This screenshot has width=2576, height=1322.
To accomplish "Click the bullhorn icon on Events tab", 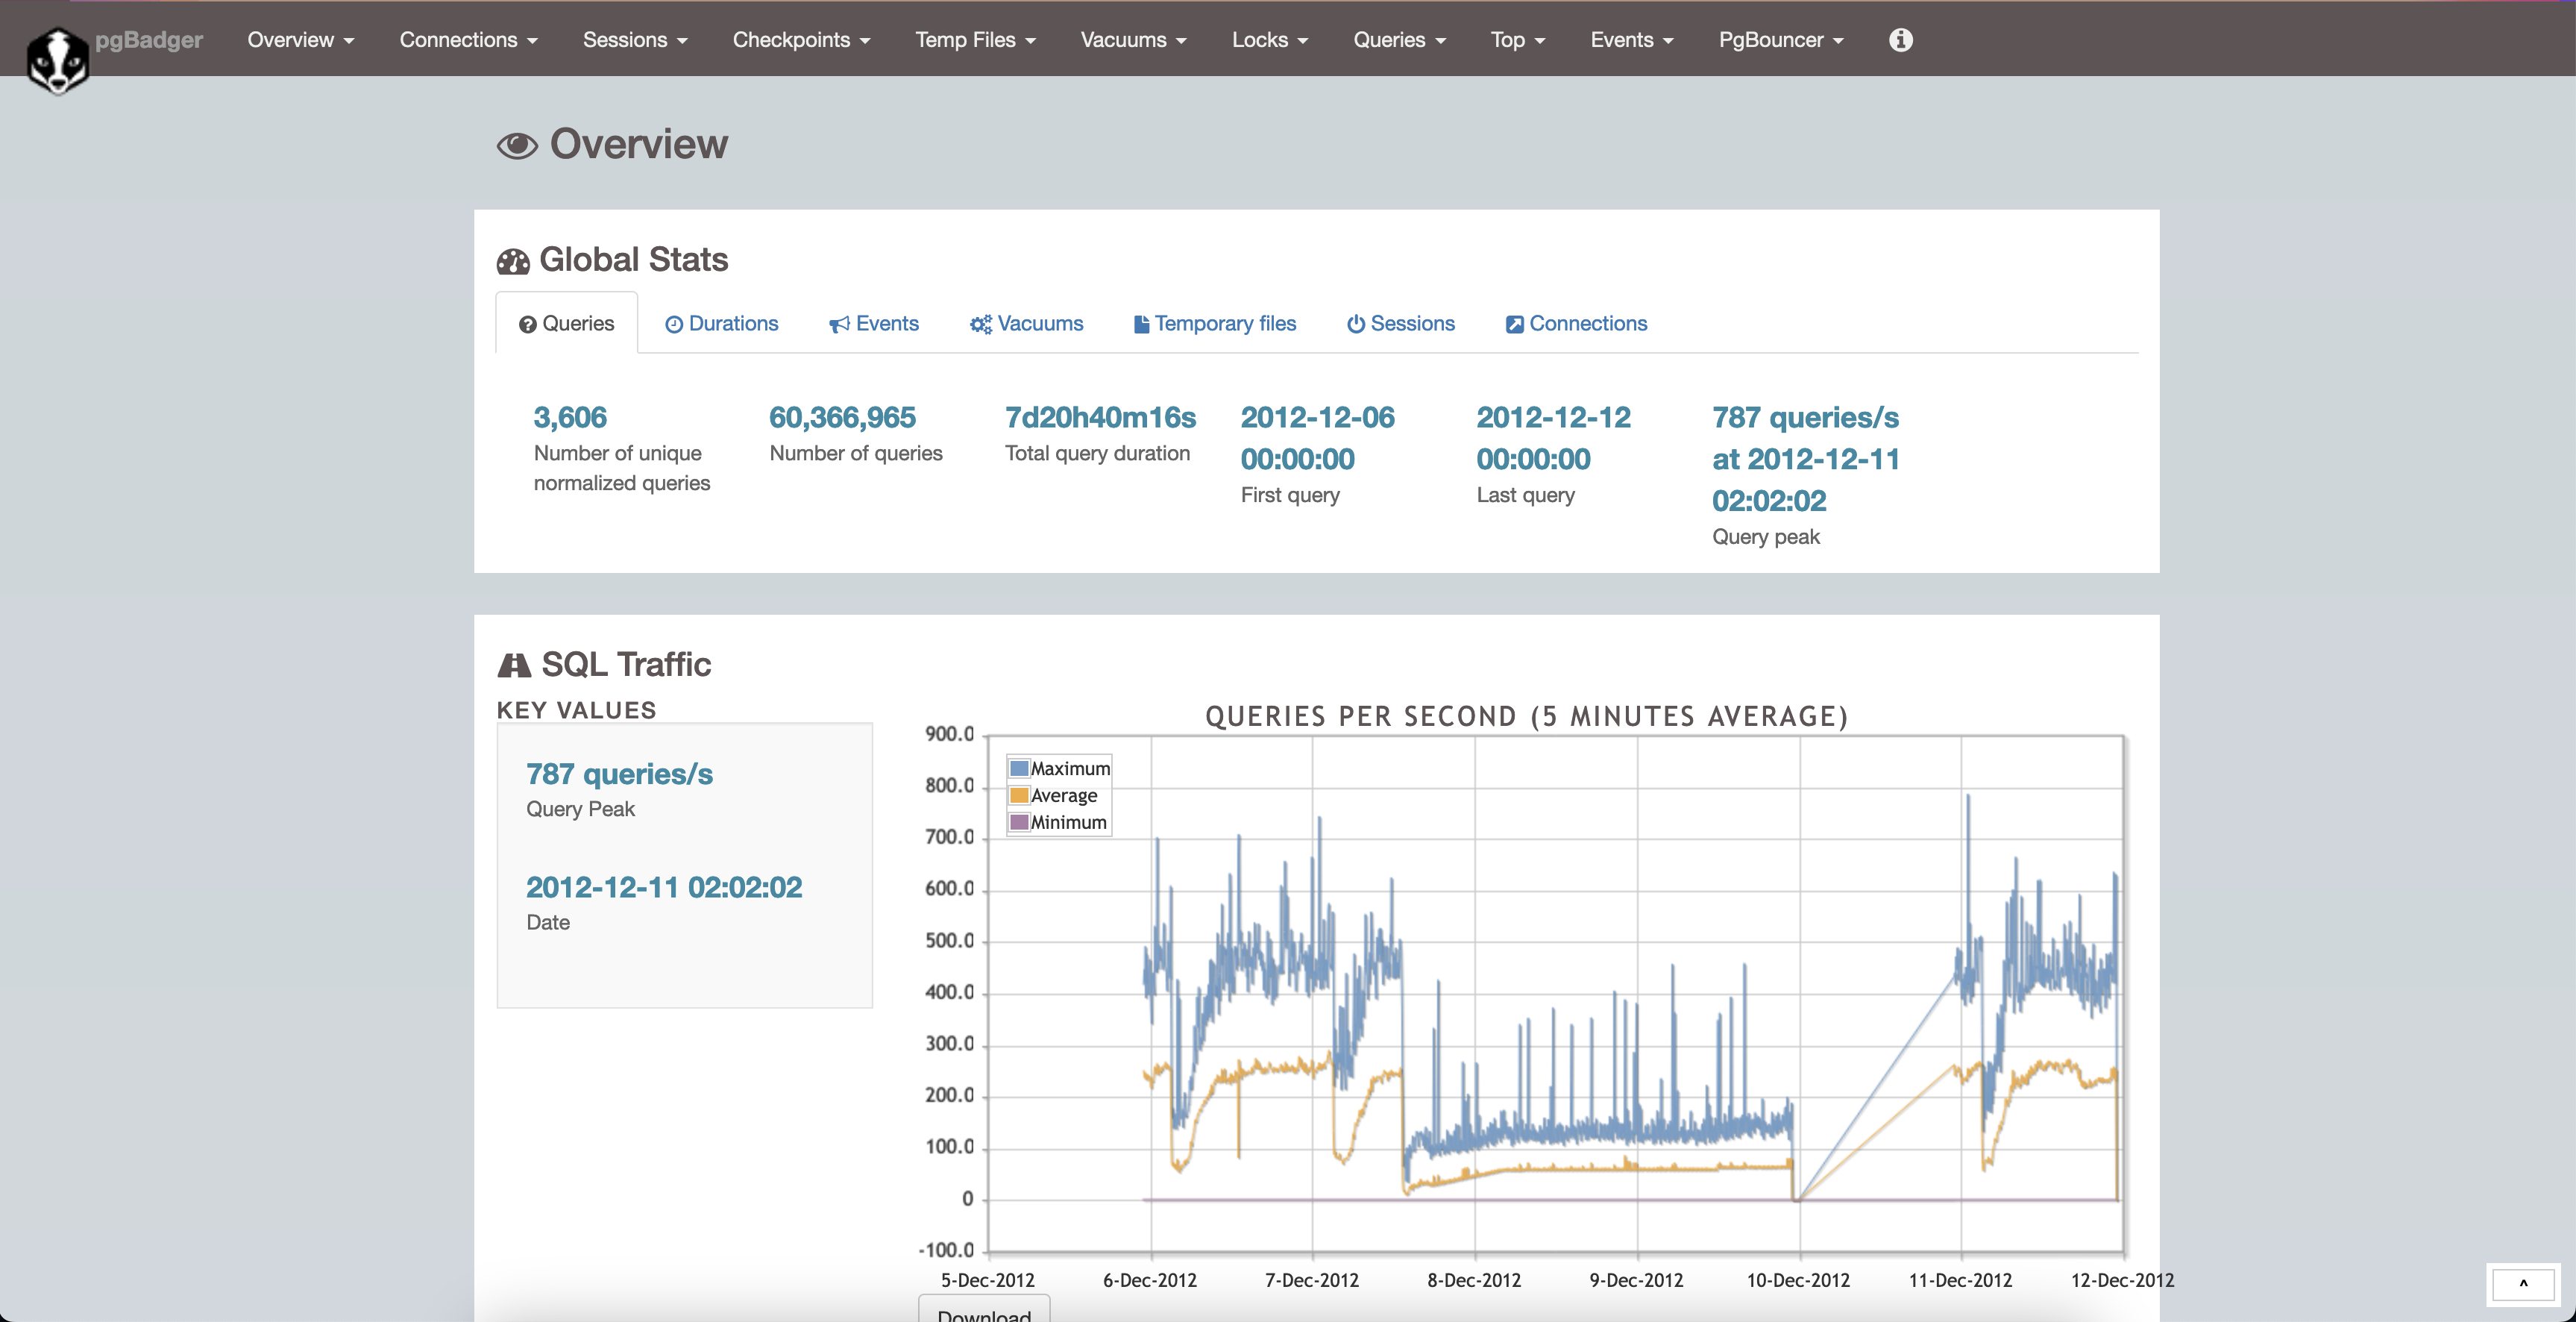I will point(839,324).
